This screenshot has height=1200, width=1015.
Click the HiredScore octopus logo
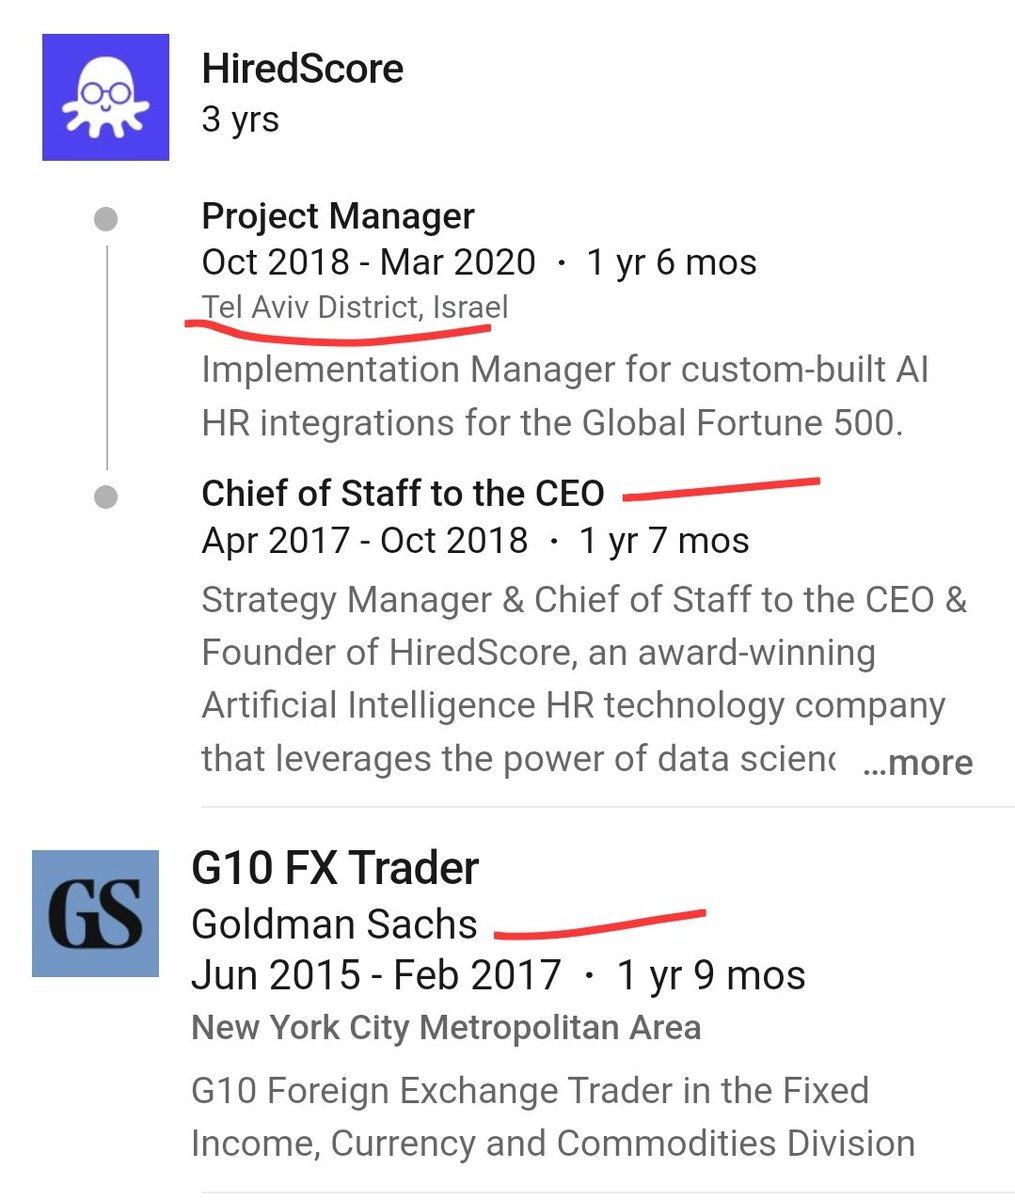point(105,97)
